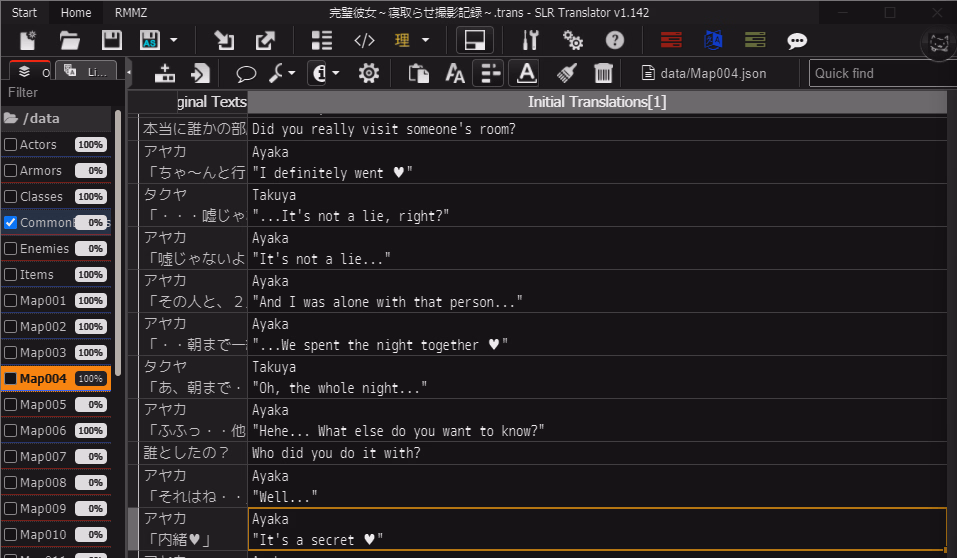Expand the kanji translator dropdown arrow
The width and height of the screenshot is (957, 558).
click(x=425, y=41)
